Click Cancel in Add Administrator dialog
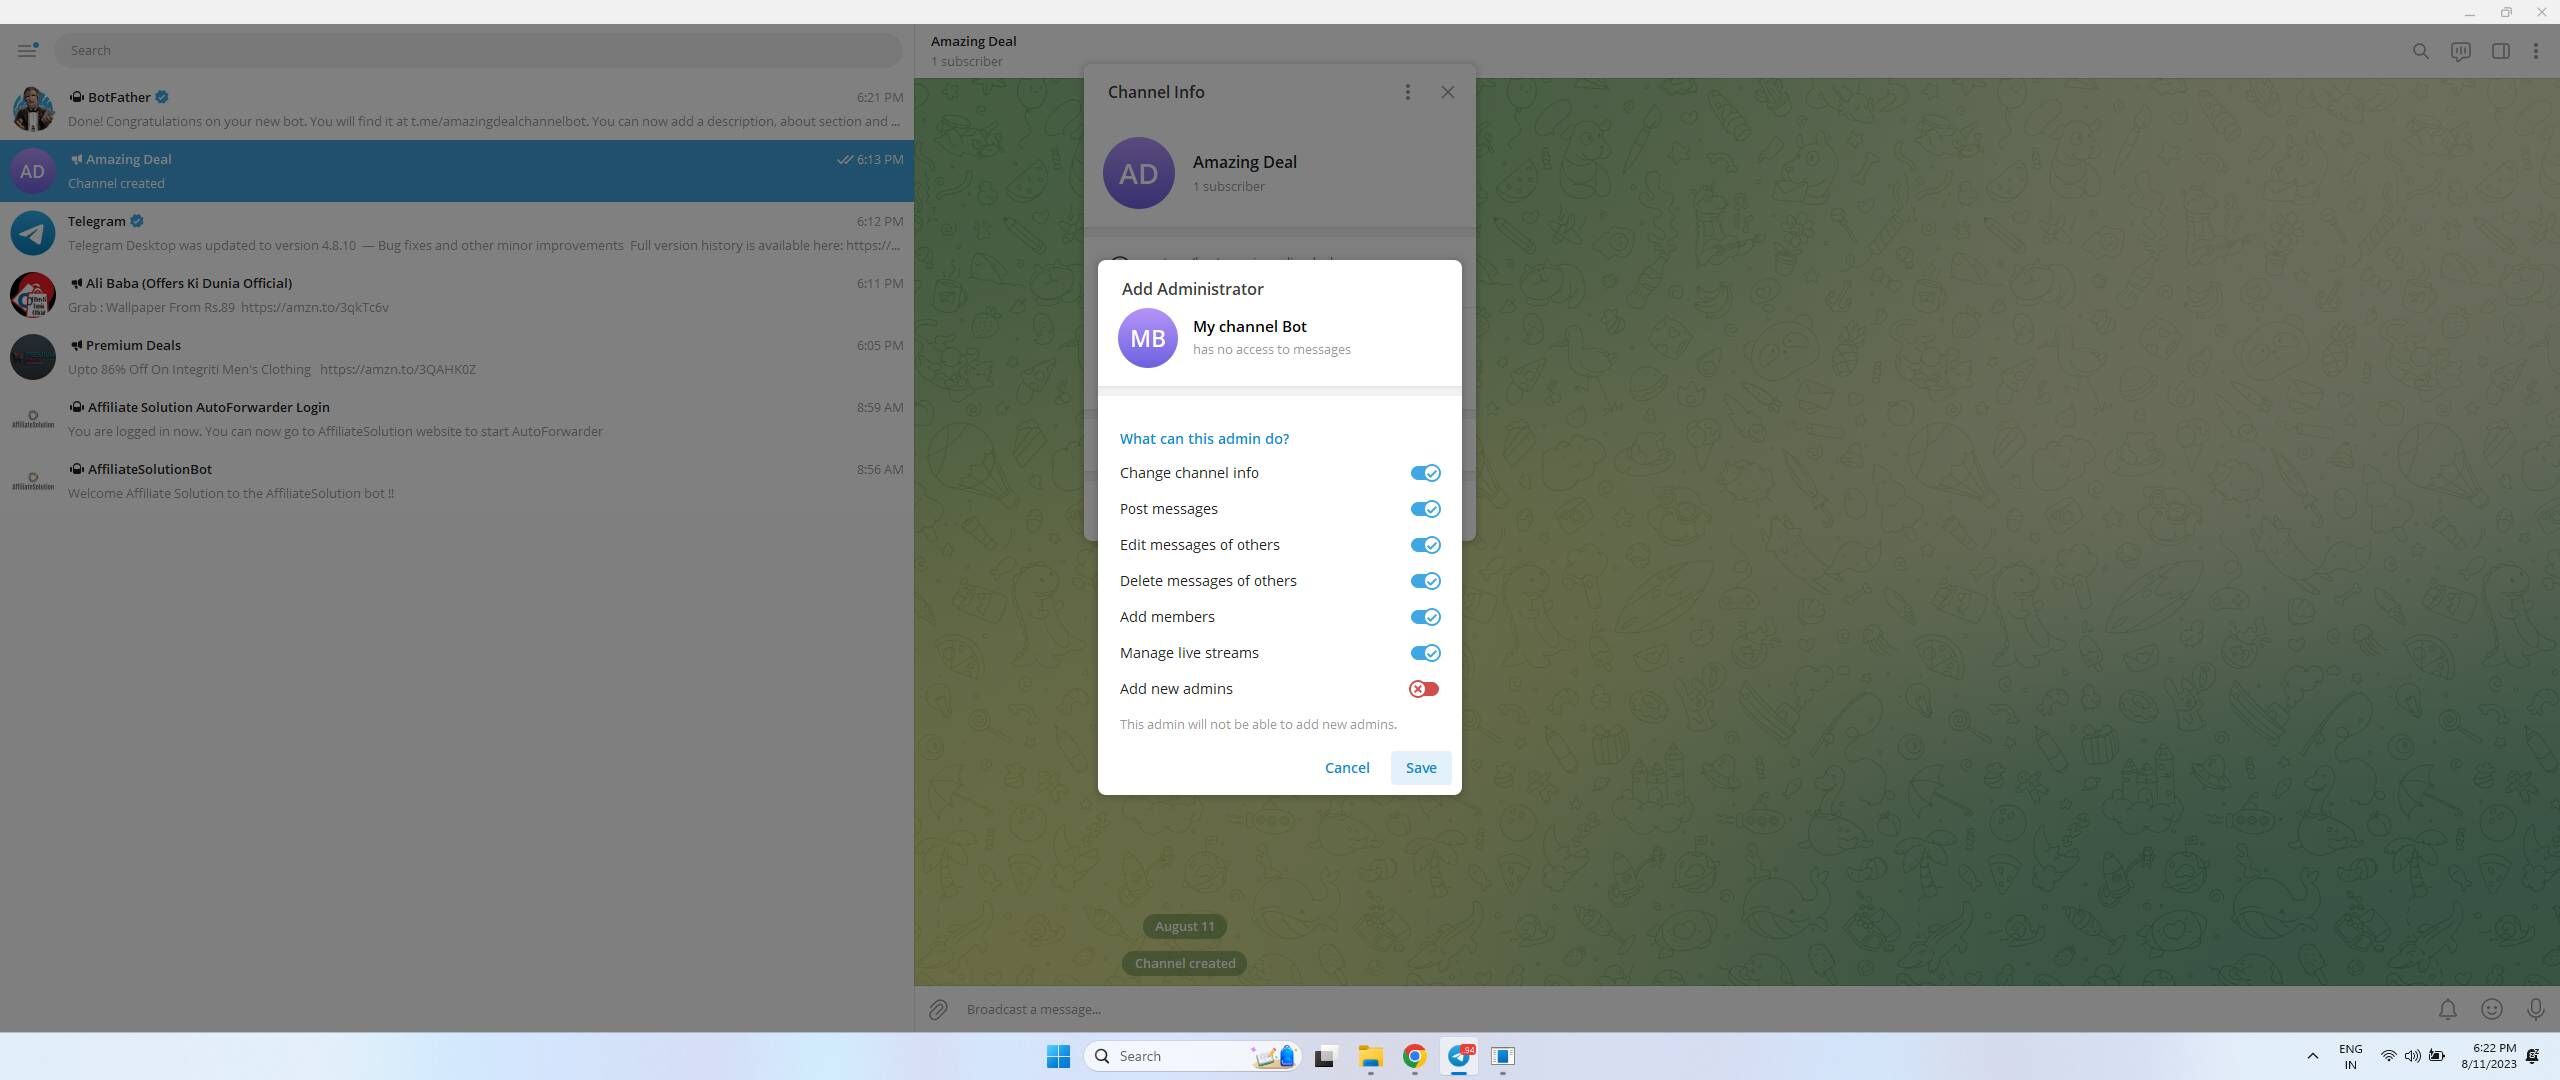2560x1080 pixels. pyautogui.click(x=1346, y=768)
